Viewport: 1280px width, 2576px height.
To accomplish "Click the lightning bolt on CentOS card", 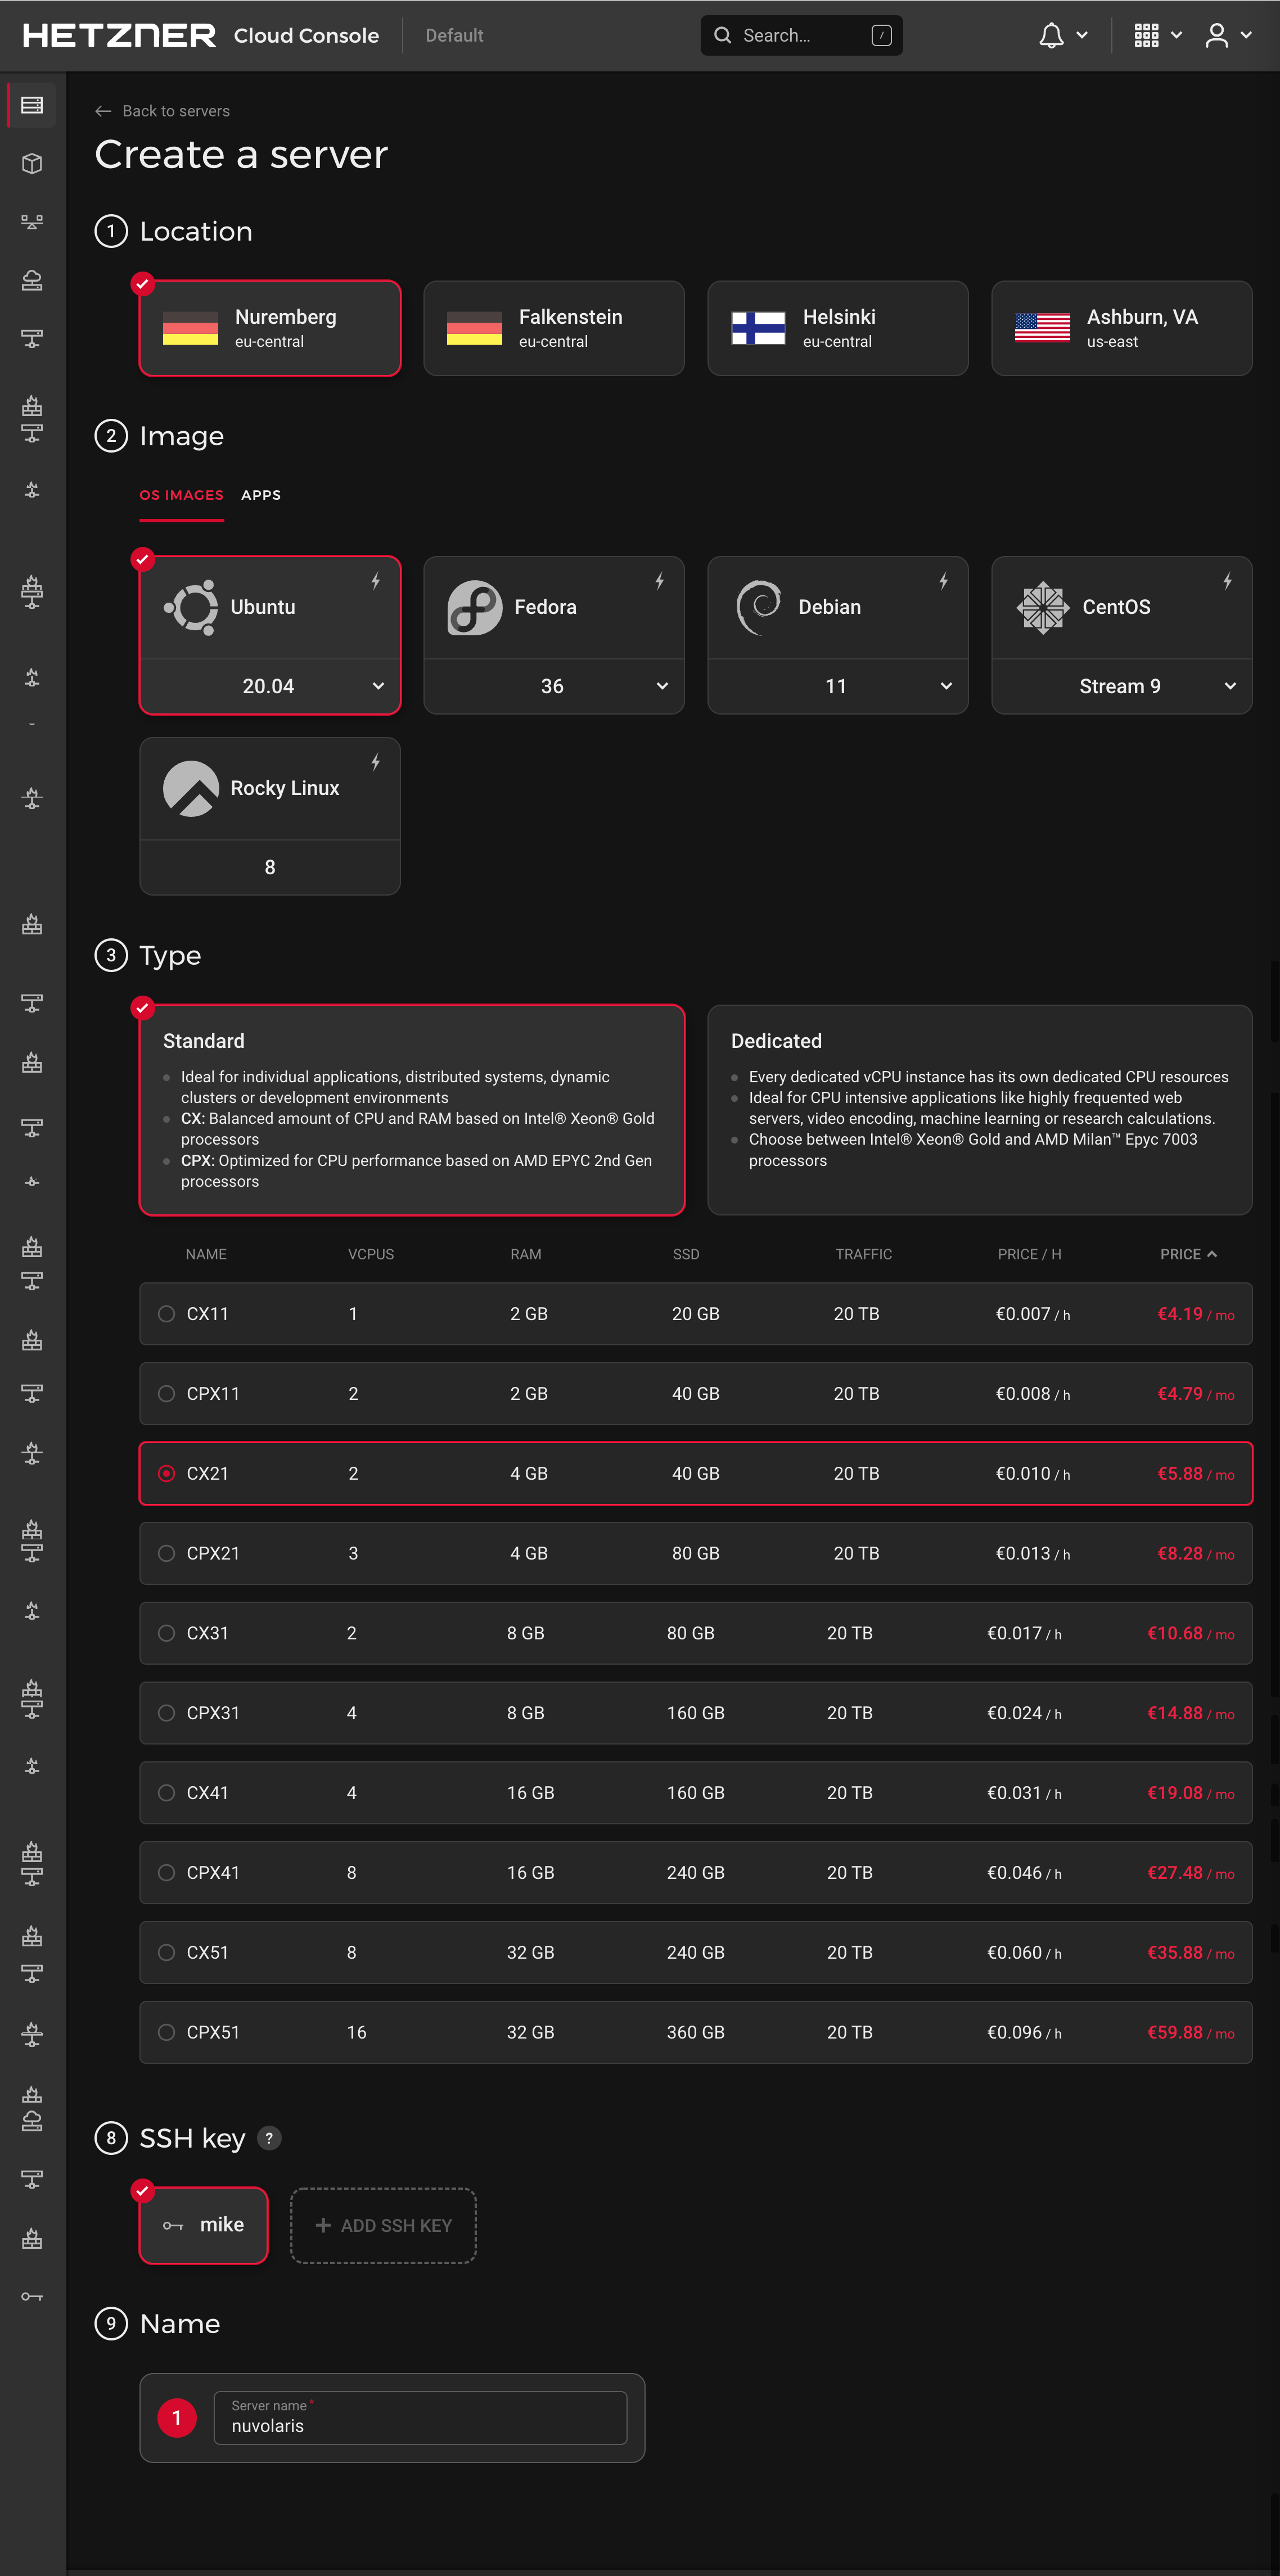I will coord(1227,581).
